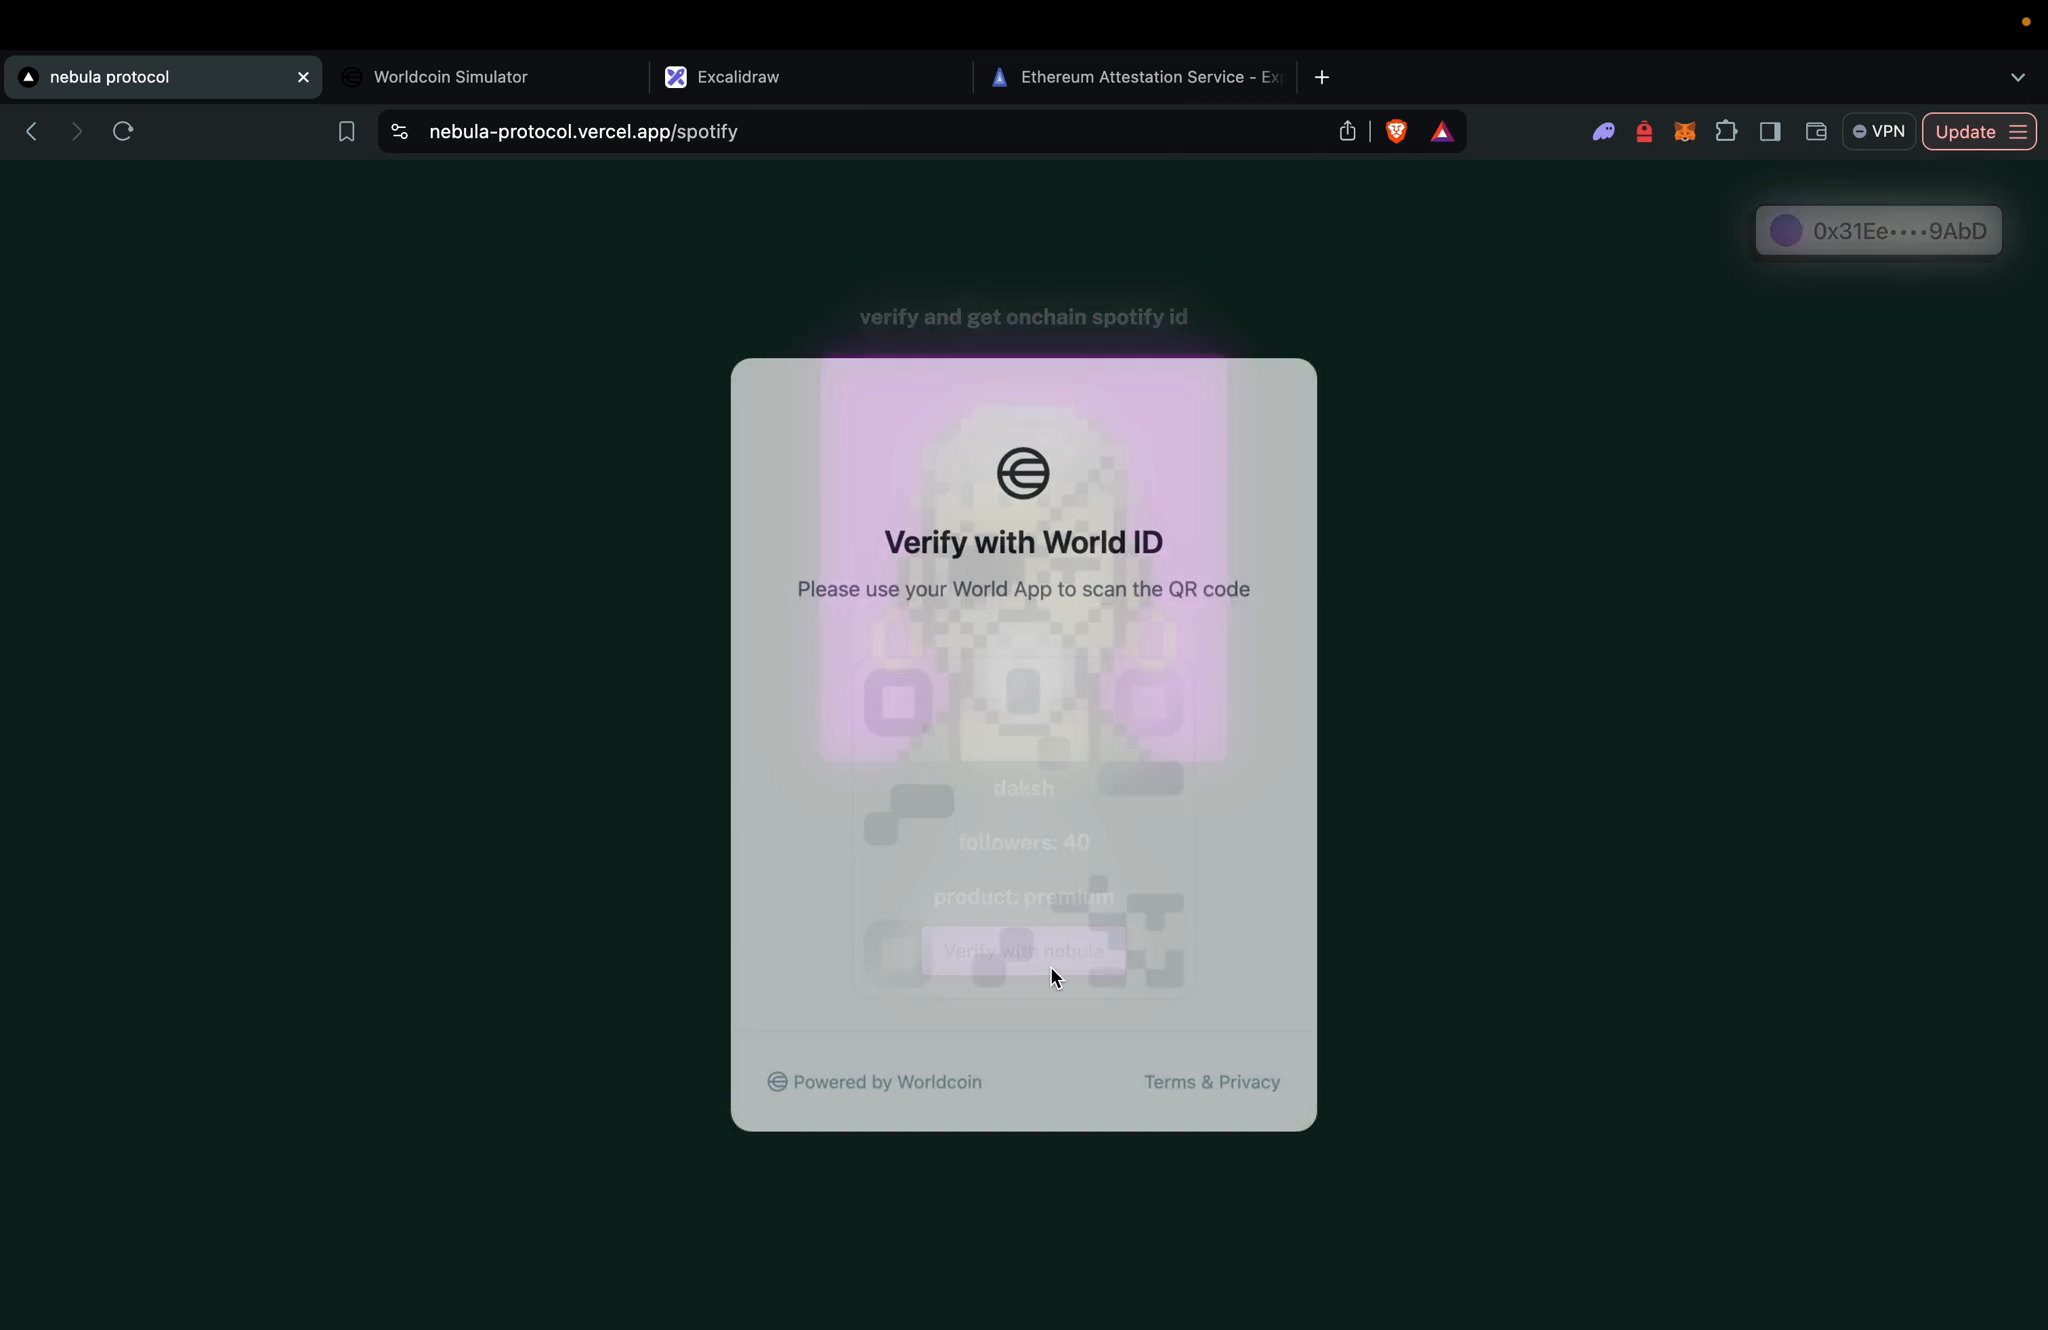Click the Verify with World ID heading
Viewport: 2048px width, 1330px height.
(1023, 542)
